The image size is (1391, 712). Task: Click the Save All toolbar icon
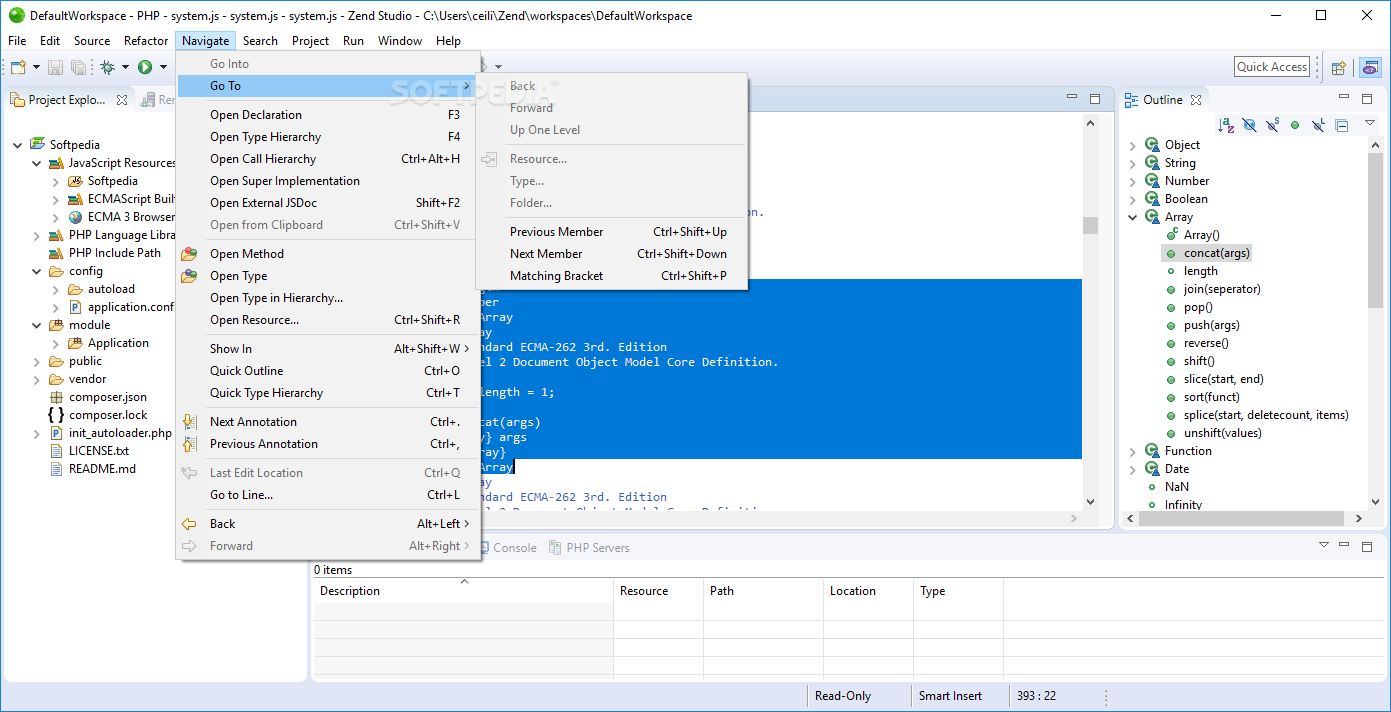78,67
